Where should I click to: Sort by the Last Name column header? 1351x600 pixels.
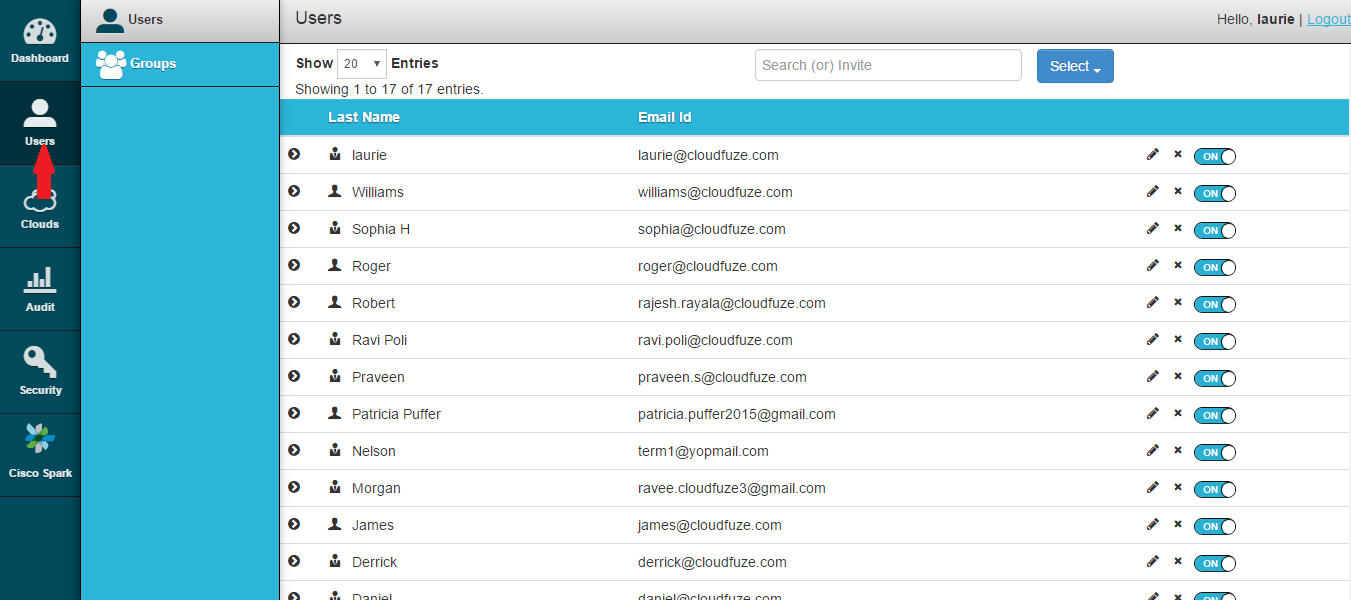pyautogui.click(x=364, y=117)
